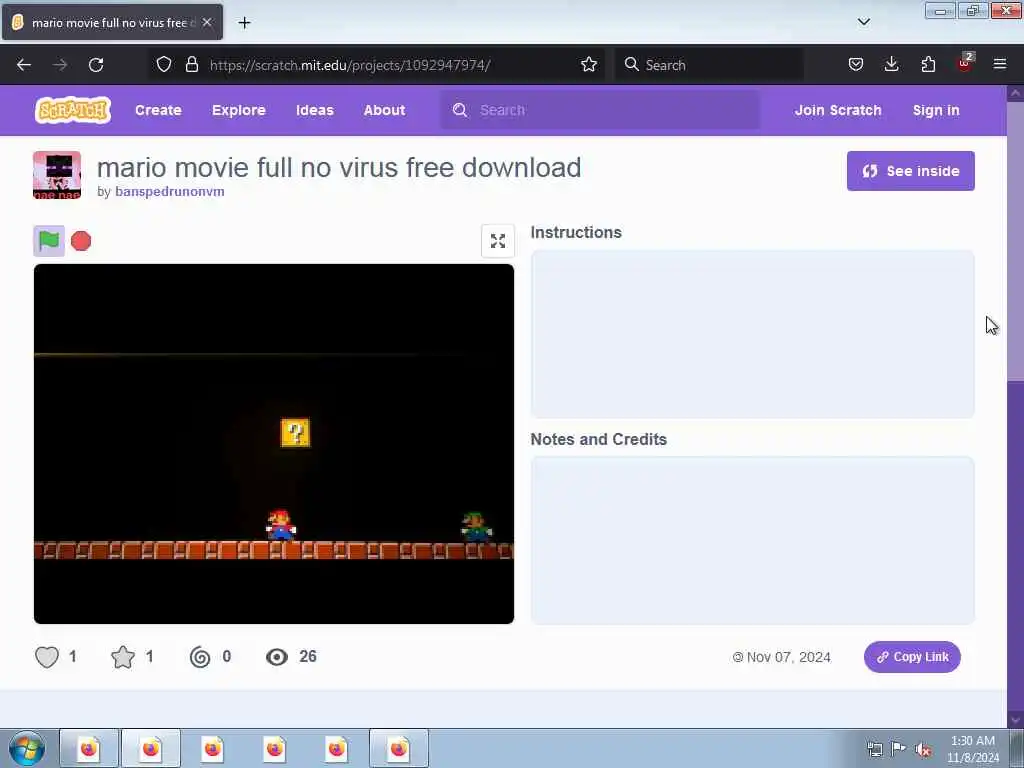Click the site security padlock icon
The height and width of the screenshot is (768, 1024).
pyautogui.click(x=191, y=65)
